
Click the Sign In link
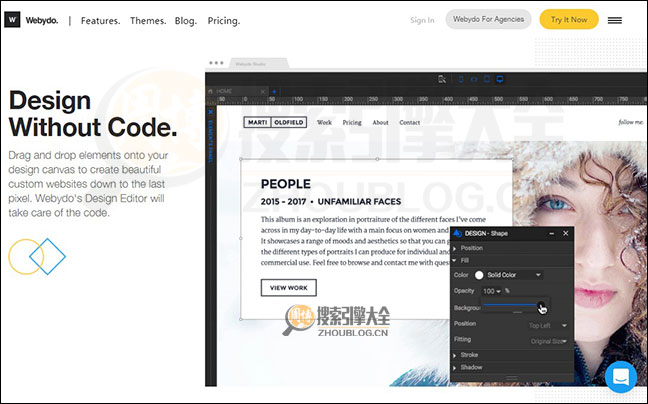(x=422, y=20)
